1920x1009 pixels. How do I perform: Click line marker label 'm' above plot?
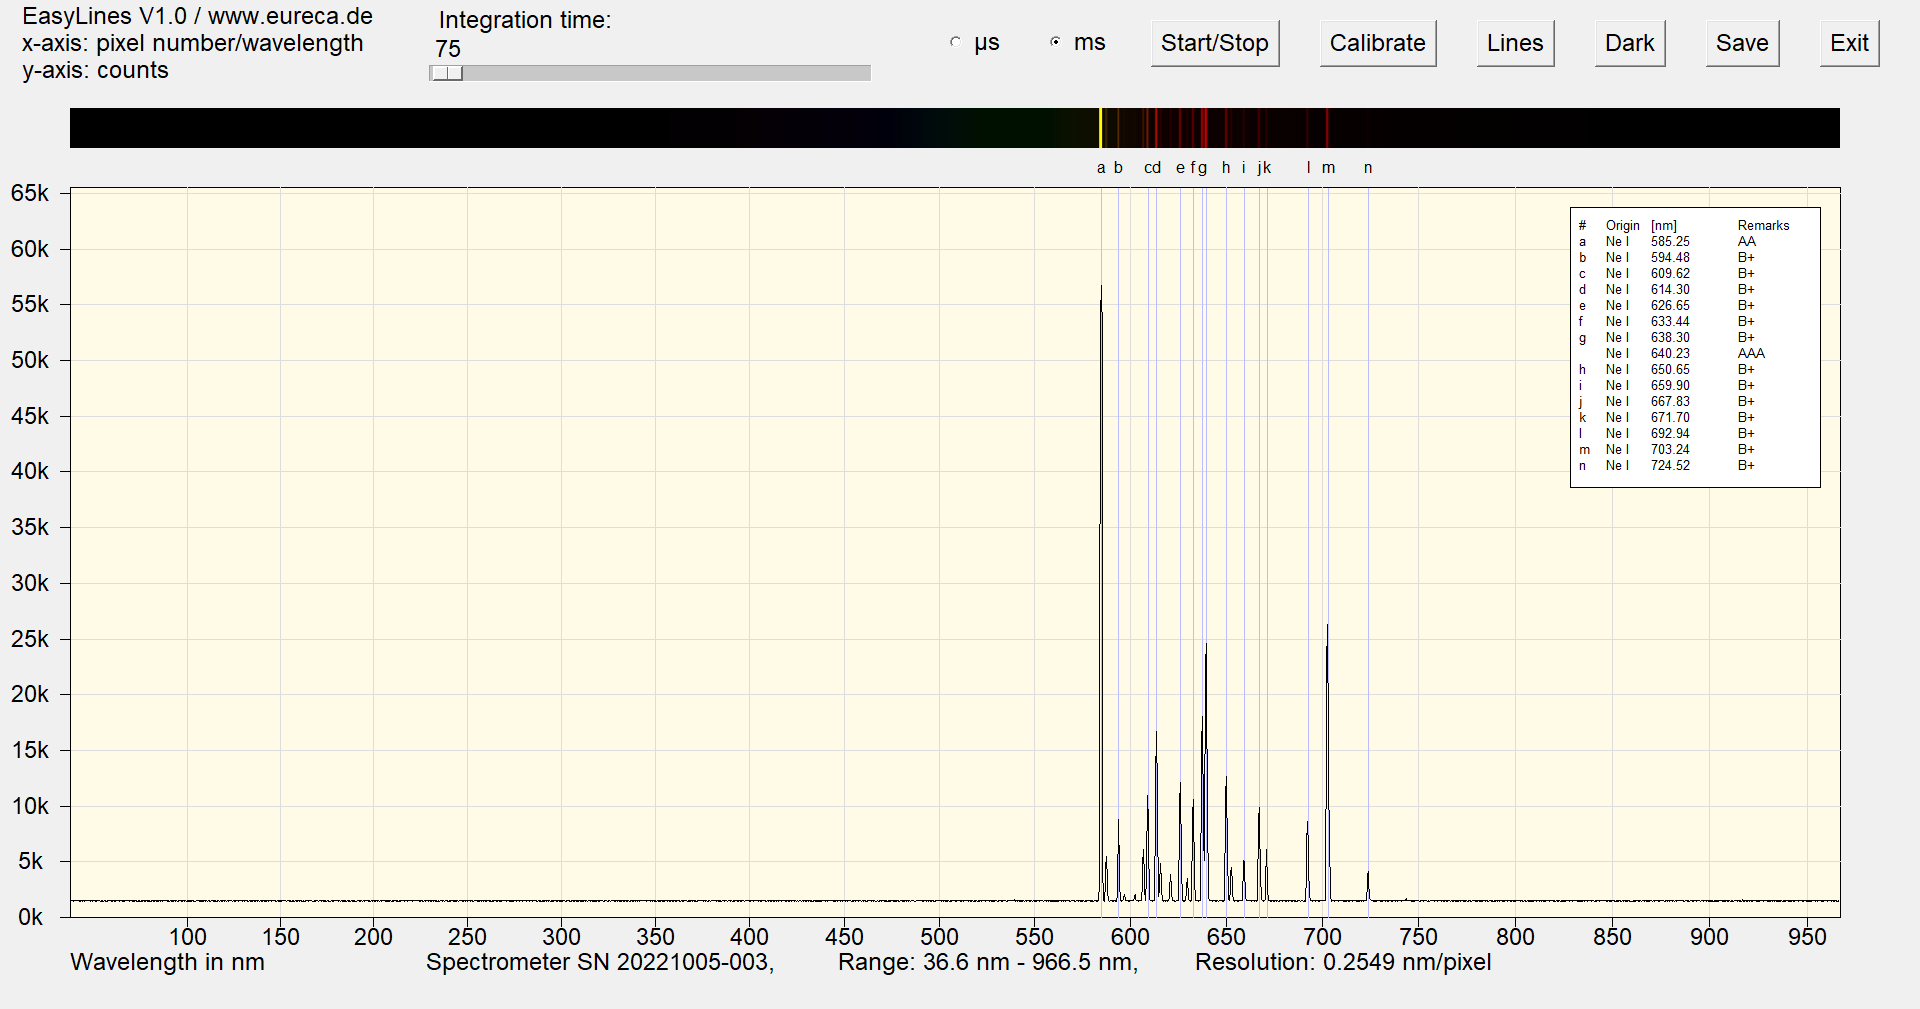(1328, 168)
